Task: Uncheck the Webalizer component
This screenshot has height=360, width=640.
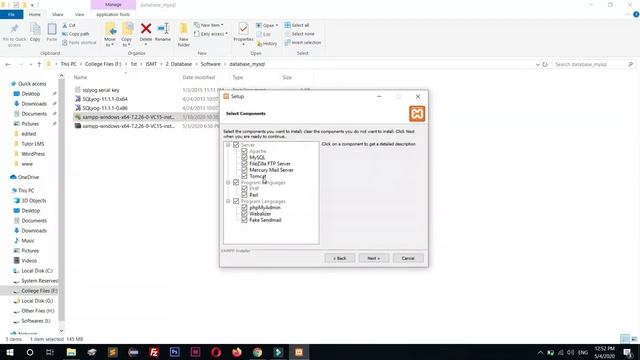Action: pos(244,213)
